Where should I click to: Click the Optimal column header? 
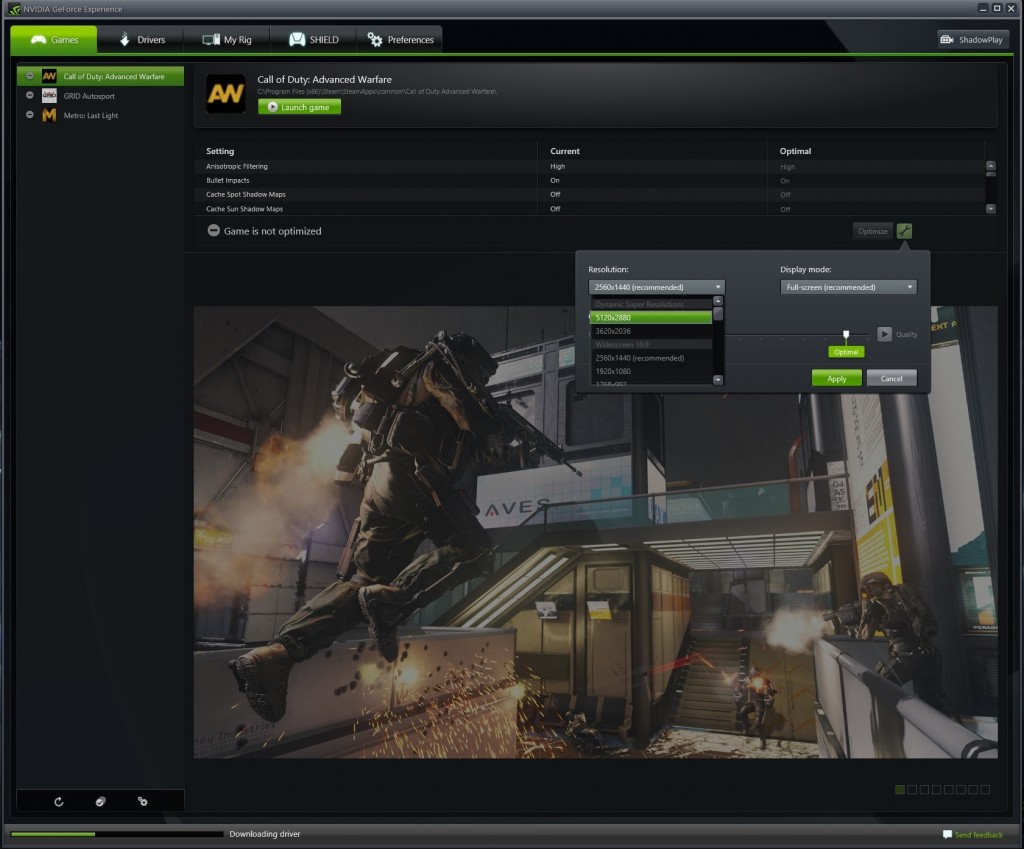pyautogui.click(x=795, y=151)
